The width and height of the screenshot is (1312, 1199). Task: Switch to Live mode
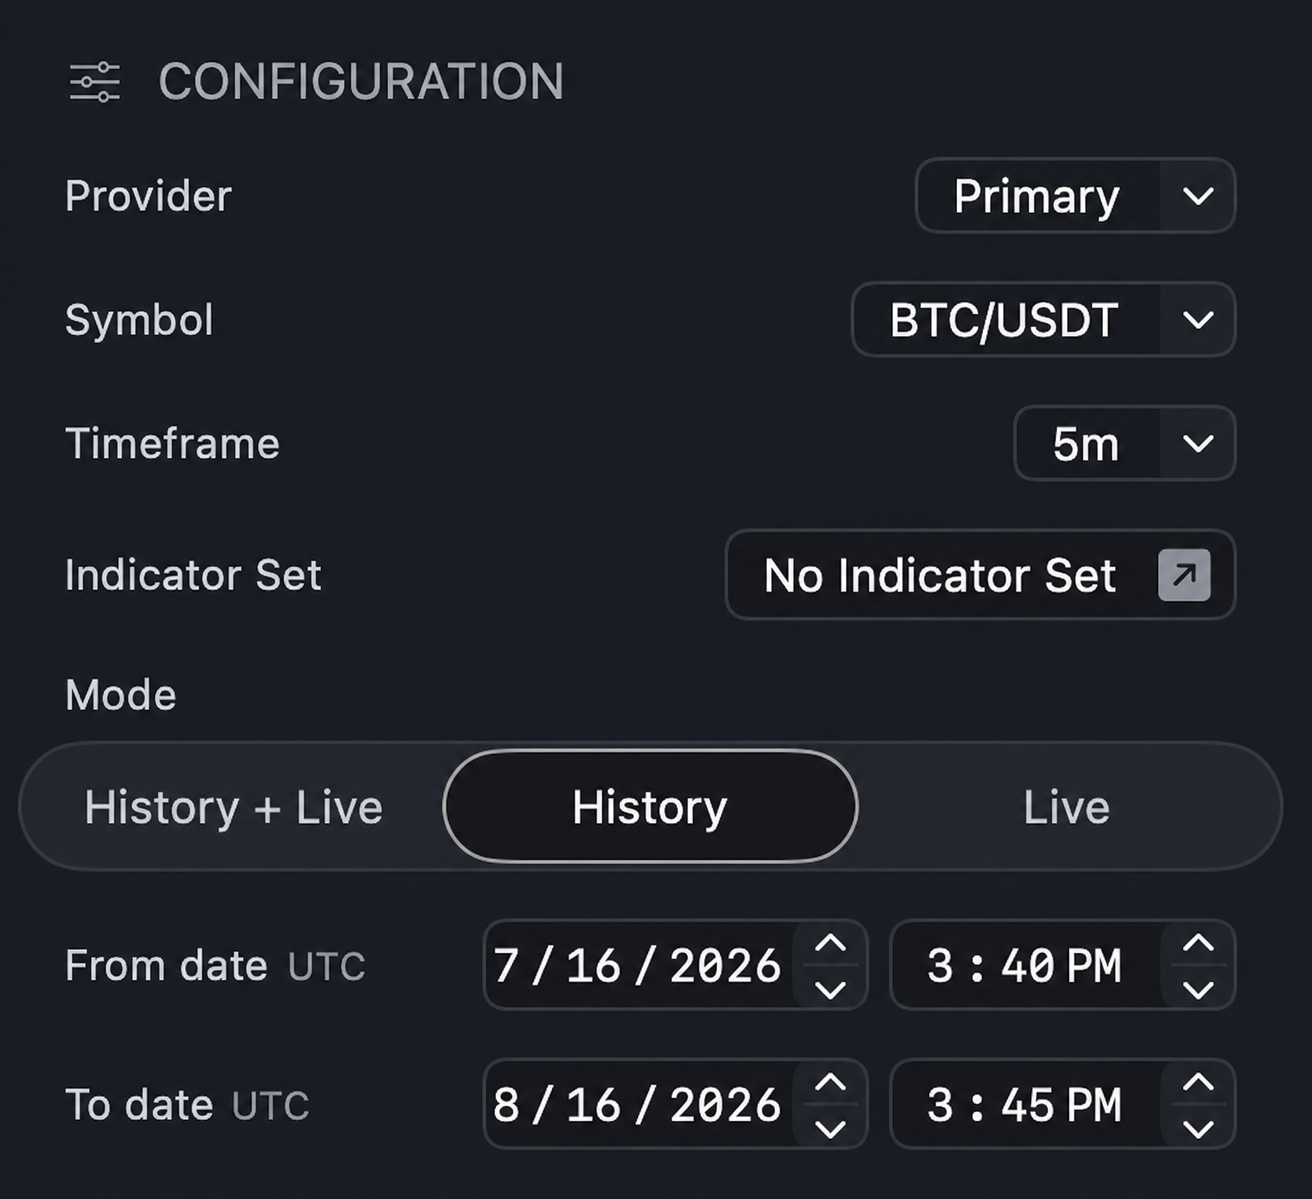point(1066,807)
